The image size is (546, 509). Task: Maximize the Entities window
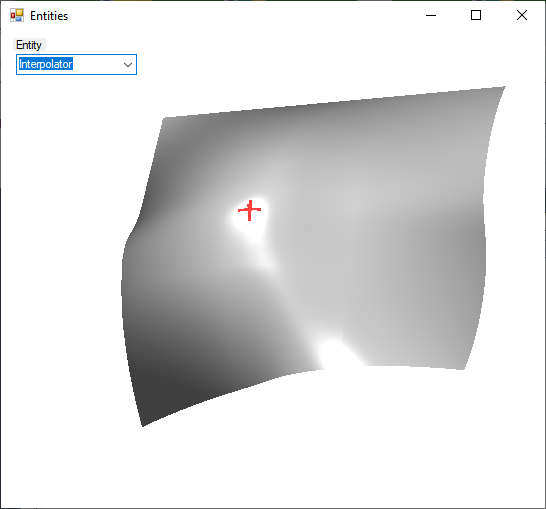476,15
